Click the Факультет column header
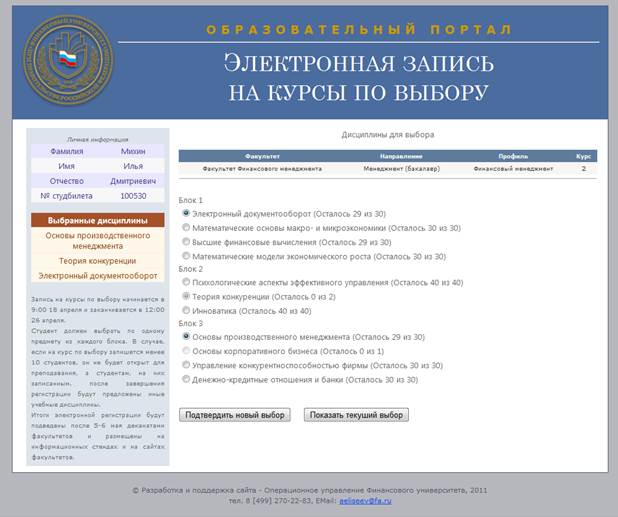This screenshot has width=618, height=517. coord(262,156)
